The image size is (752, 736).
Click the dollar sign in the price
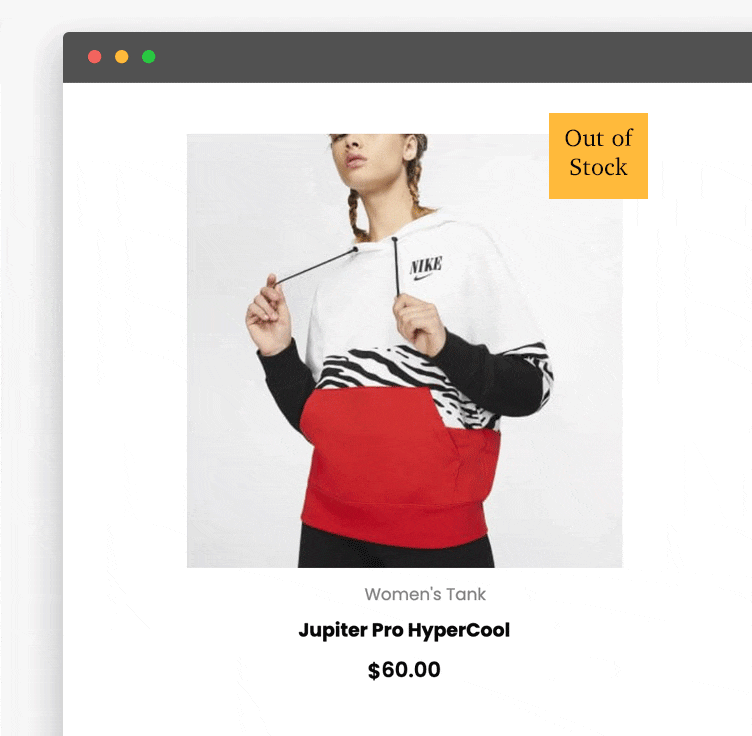(x=374, y=670)
